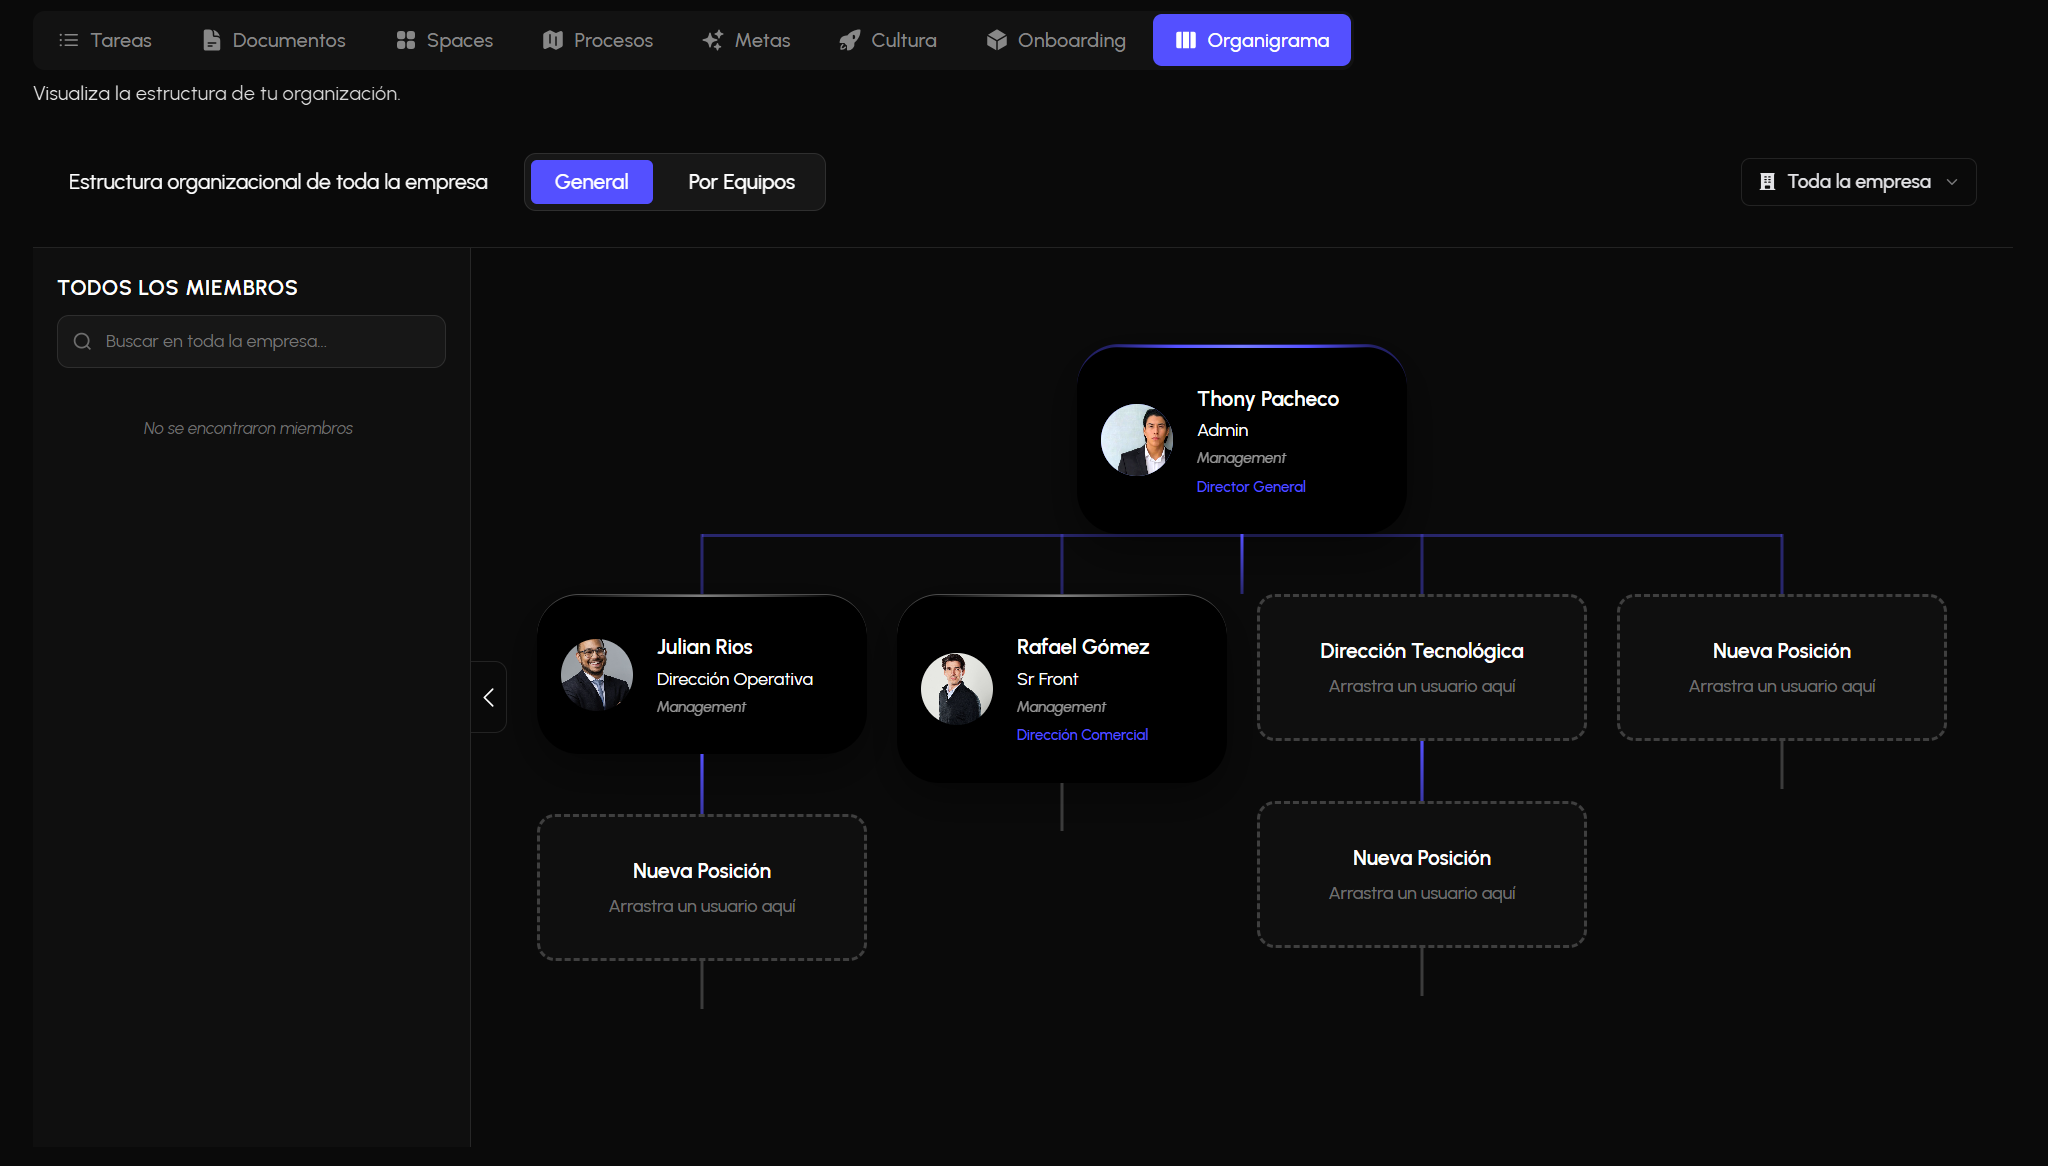Click the Dirección Comercial position link
This screenshot has height=1166, width=2048.
(x=1082, y=735)
